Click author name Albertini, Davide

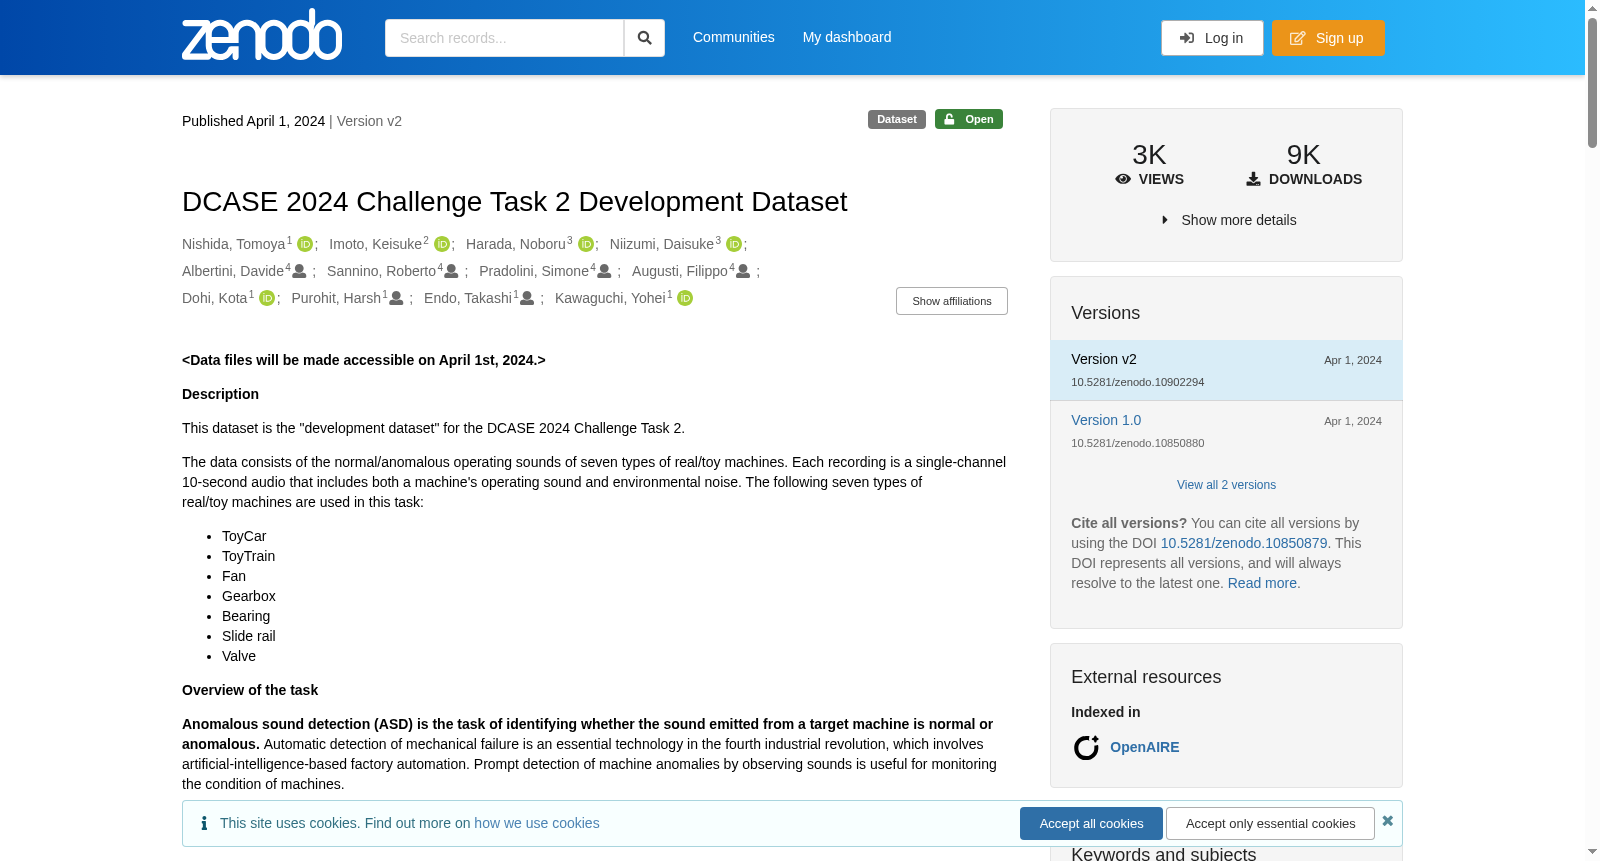[x=233, y=271]
